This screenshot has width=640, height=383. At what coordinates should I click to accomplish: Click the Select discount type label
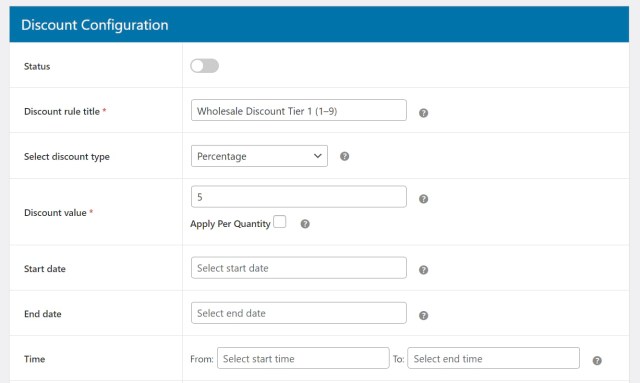click(67, 157)
